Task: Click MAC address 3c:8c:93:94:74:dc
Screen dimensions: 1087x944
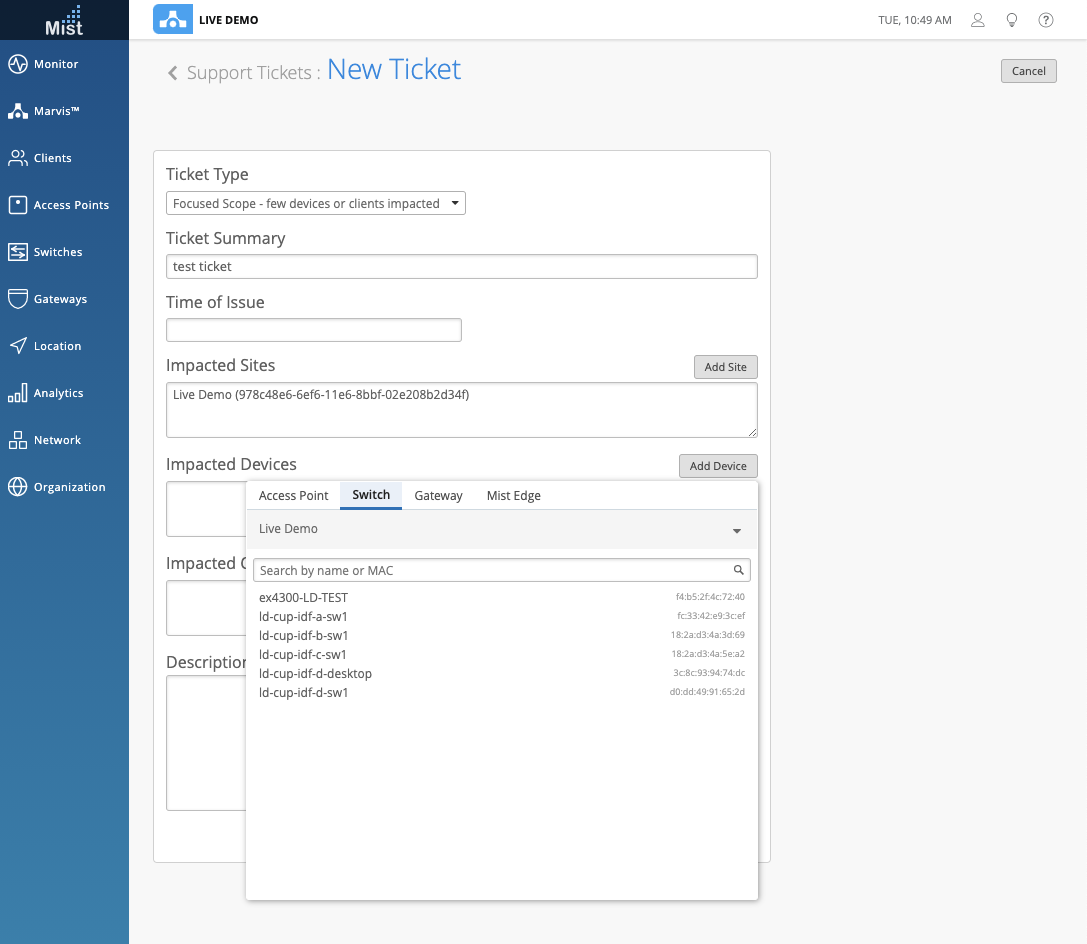Action: (708, 673)
